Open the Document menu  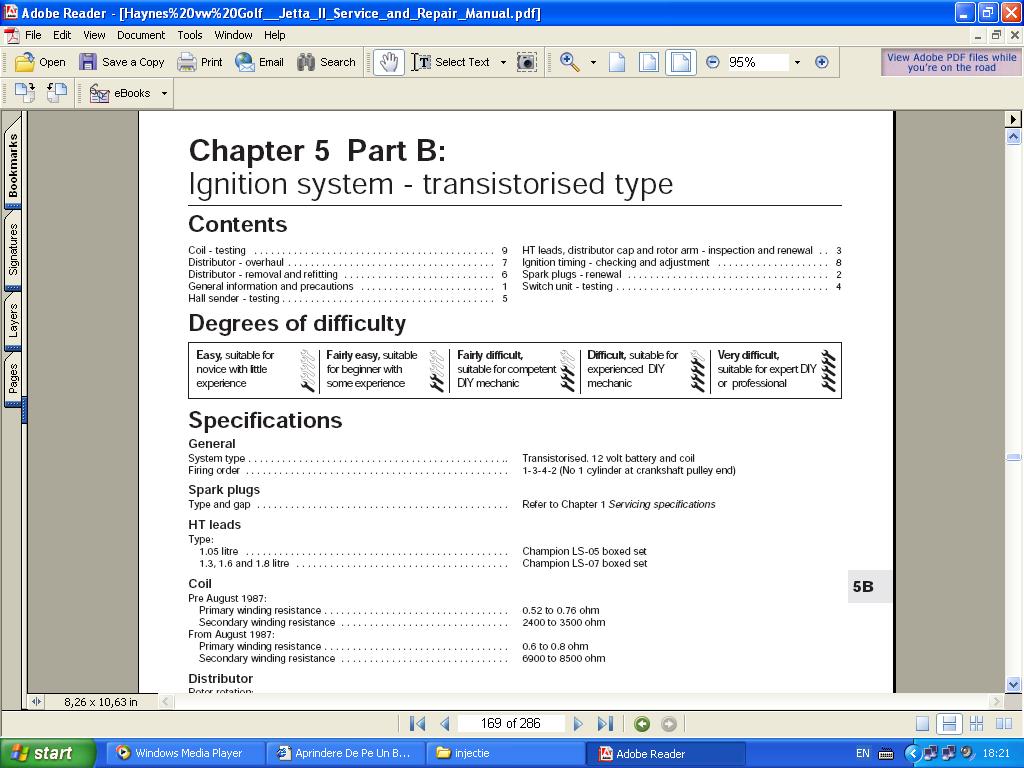pos(140,35)
